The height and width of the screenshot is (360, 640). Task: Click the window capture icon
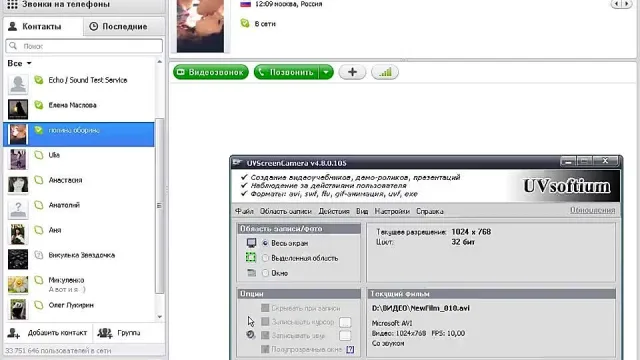click(251, 273)
